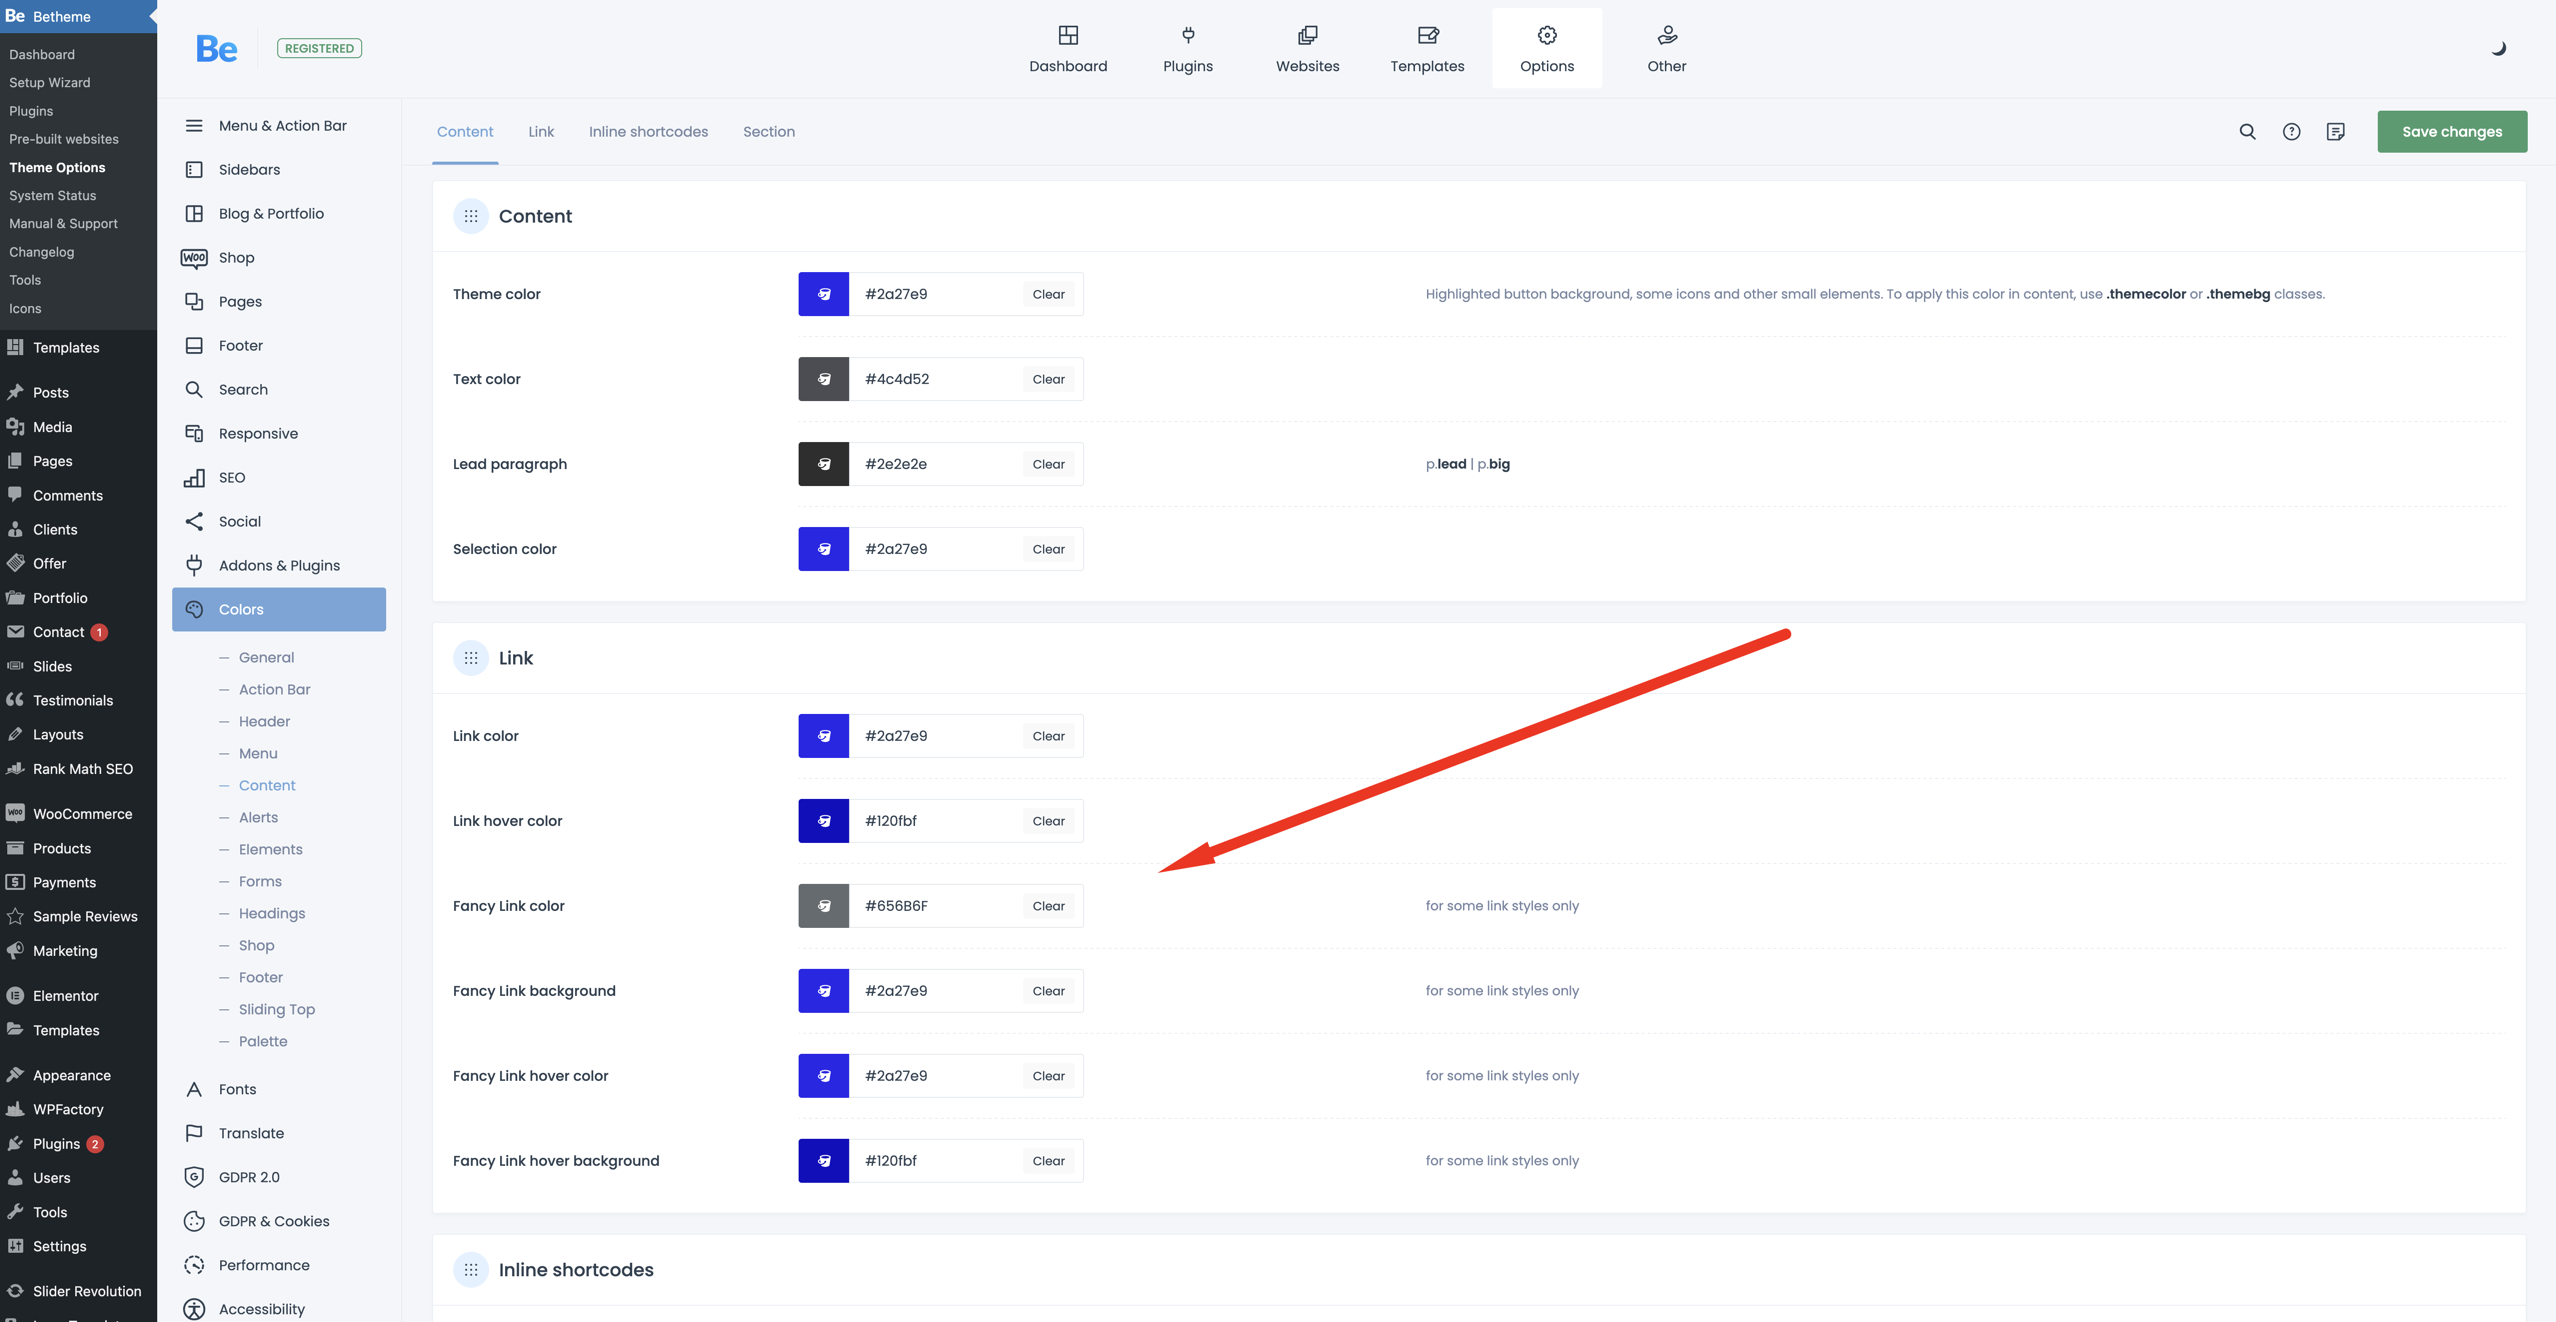Switch to the Inline shortcodes tab
This screenshot has height=1322, width=2556.
point(648,131)
